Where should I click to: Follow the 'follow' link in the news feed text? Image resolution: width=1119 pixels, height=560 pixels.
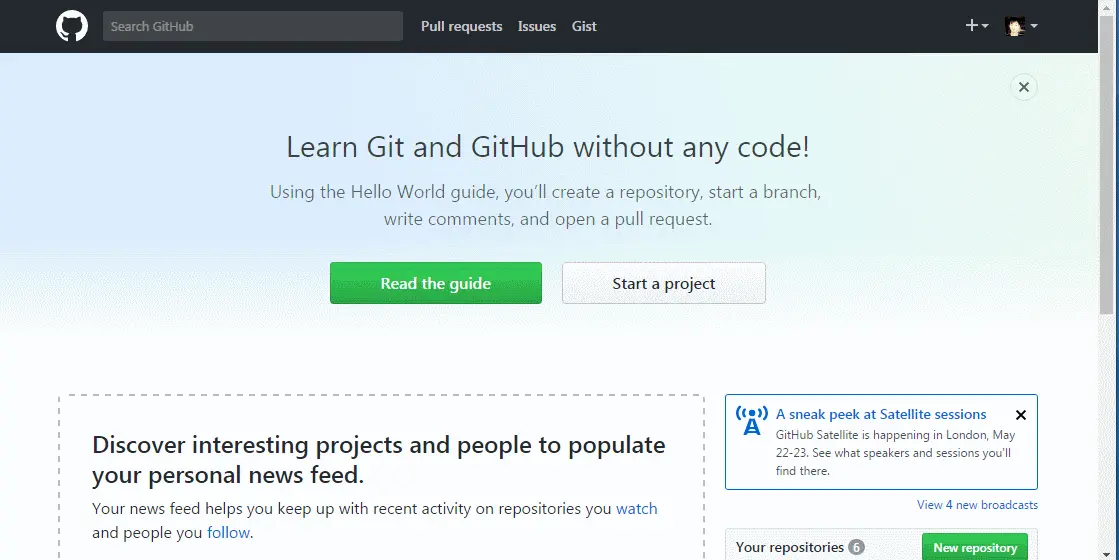point(228,533)
